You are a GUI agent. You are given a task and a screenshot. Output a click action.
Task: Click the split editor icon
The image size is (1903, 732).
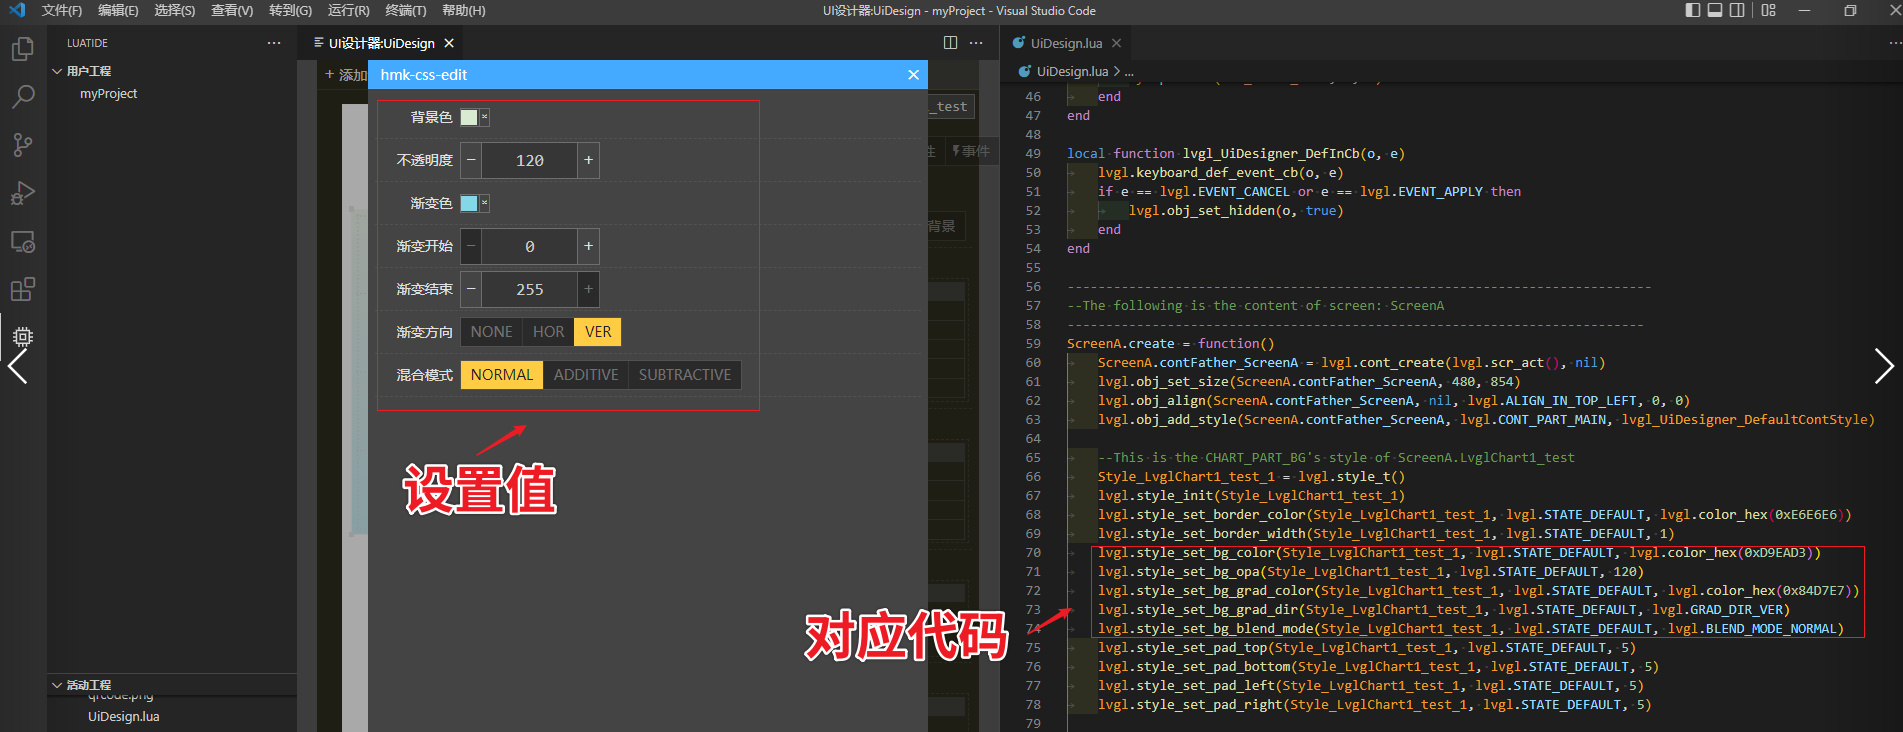[x=950, y=43]
